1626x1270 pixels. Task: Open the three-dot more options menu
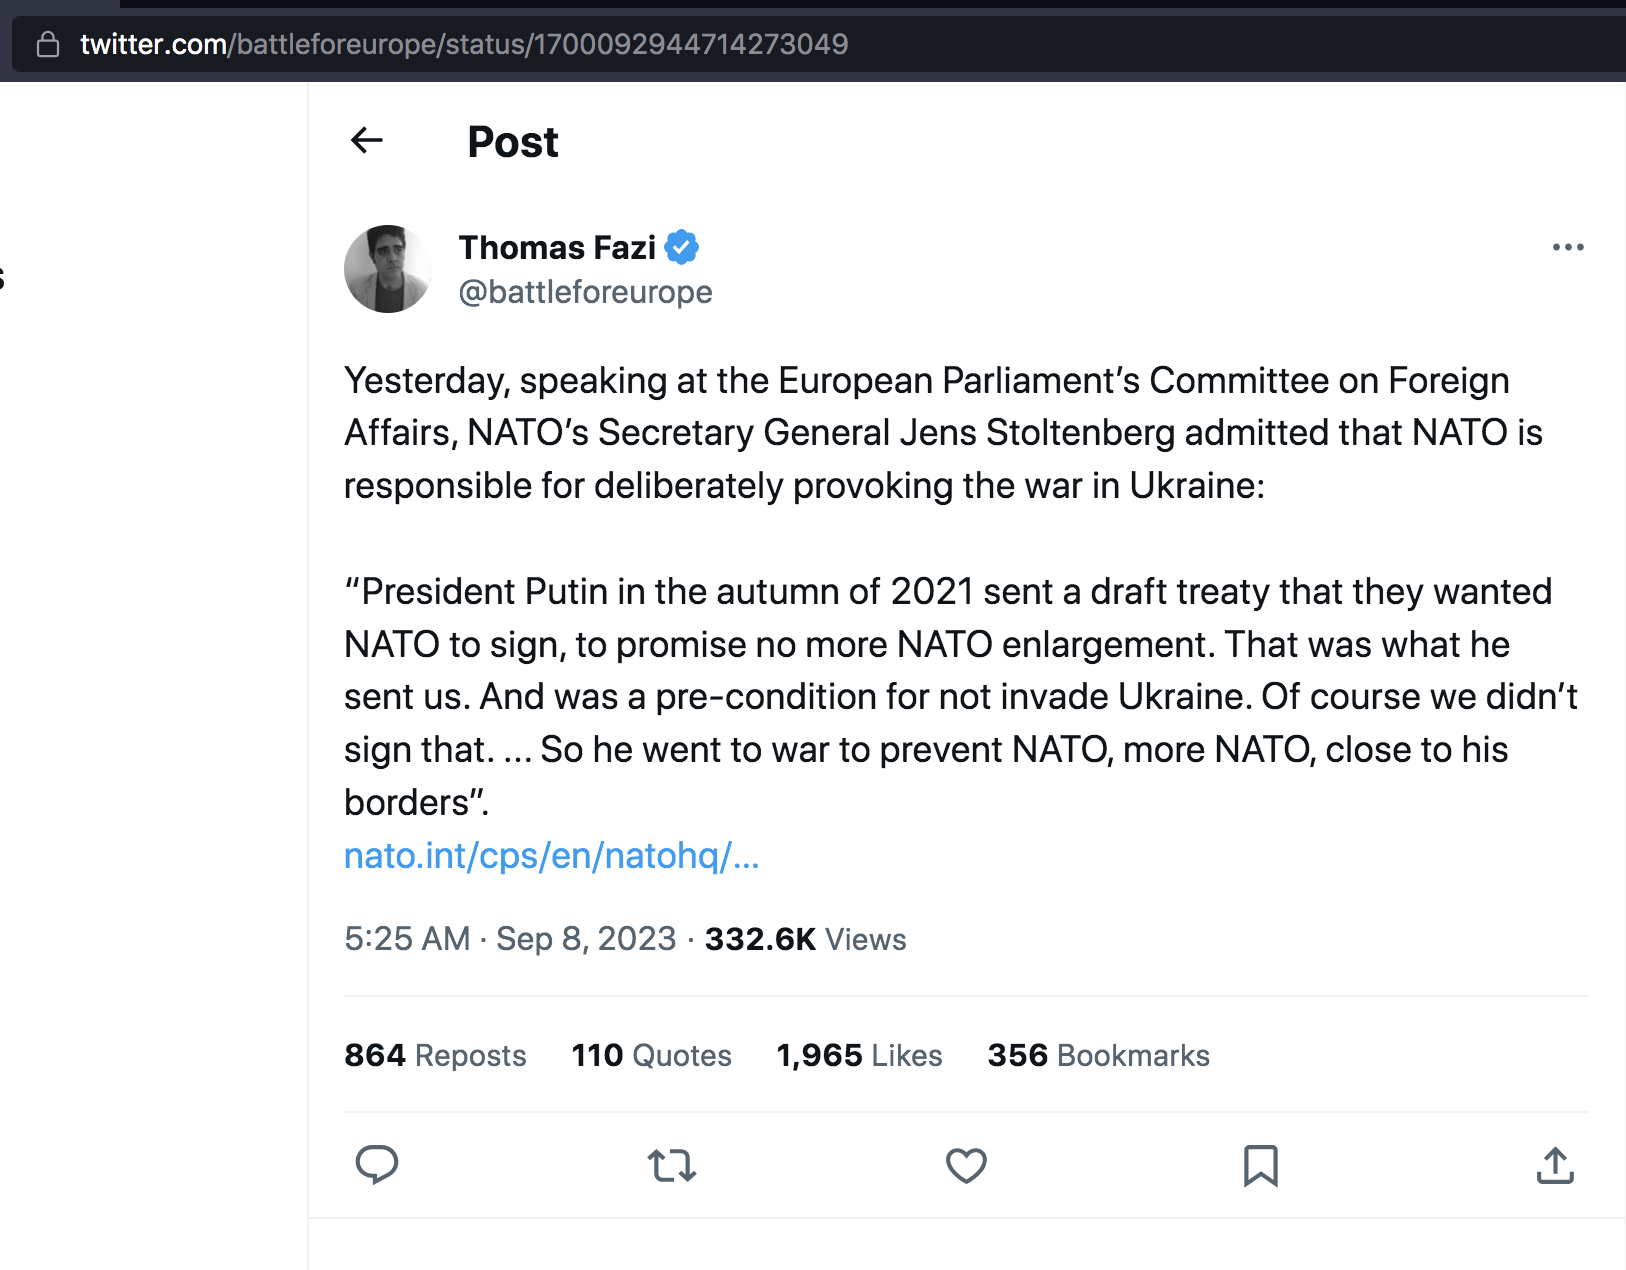(1567, 247)
